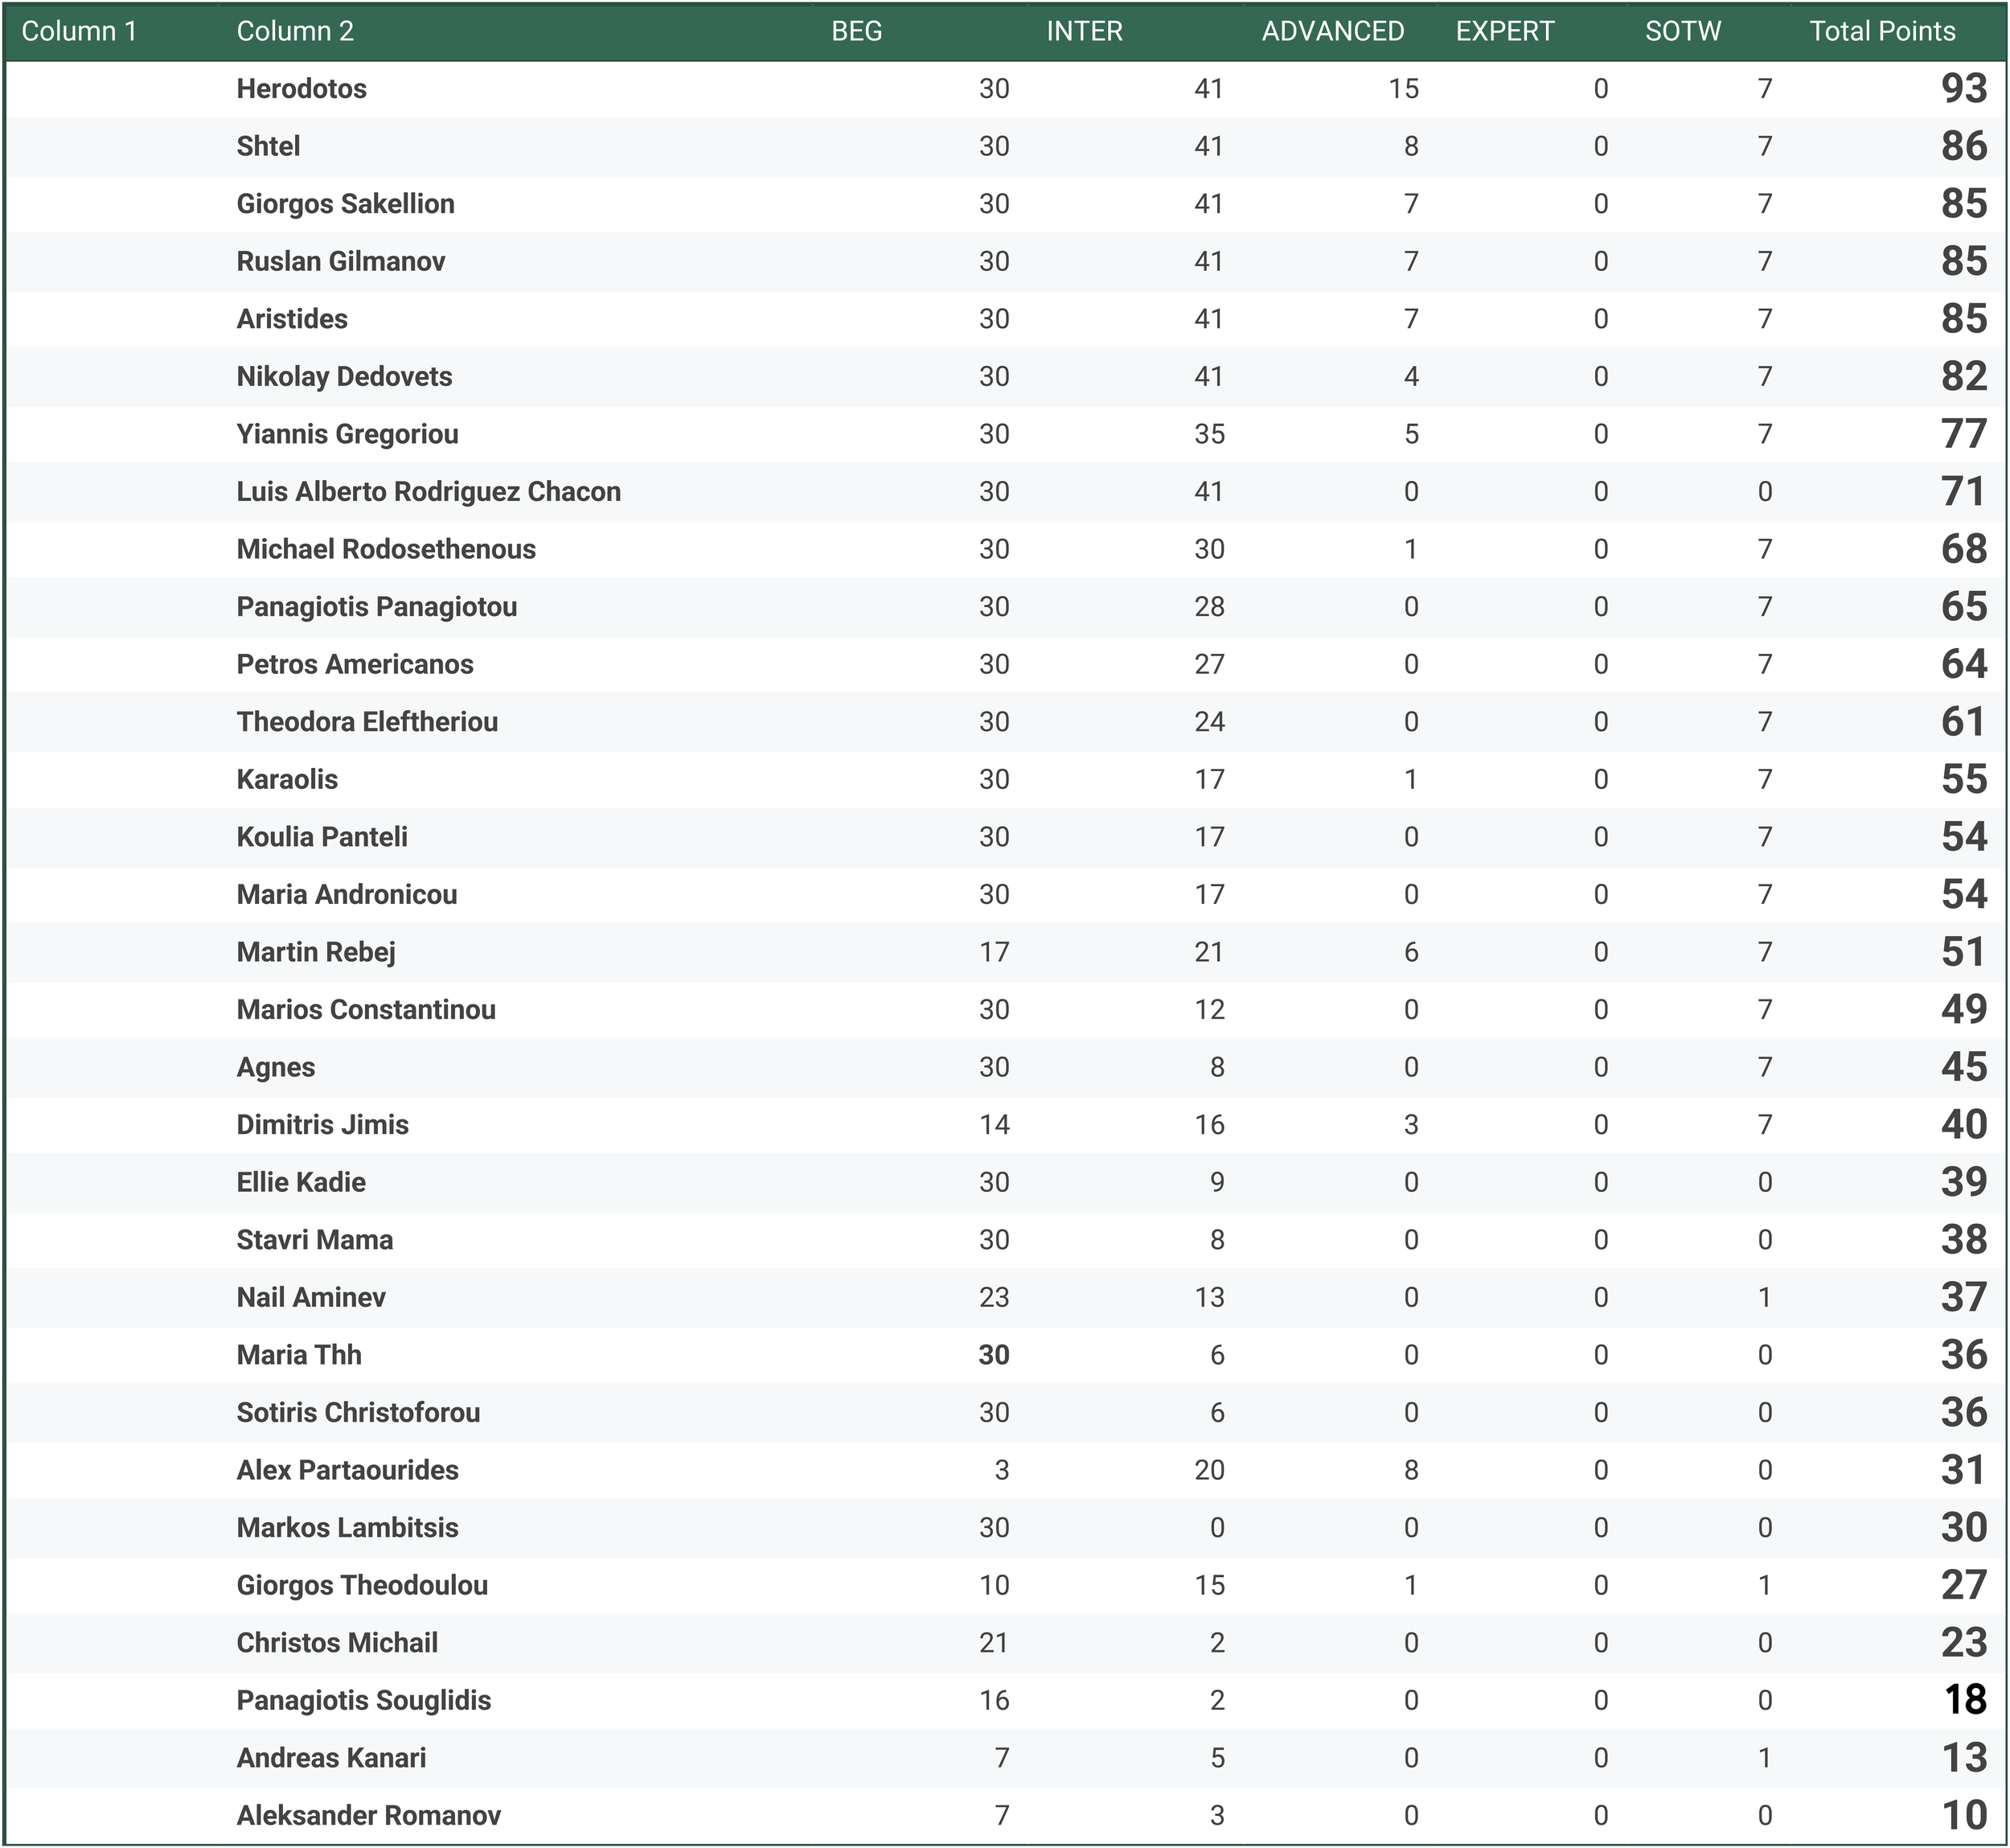2010x1848 pixels.
Task: Click the SOTW column header
Action: [1682, 31]
